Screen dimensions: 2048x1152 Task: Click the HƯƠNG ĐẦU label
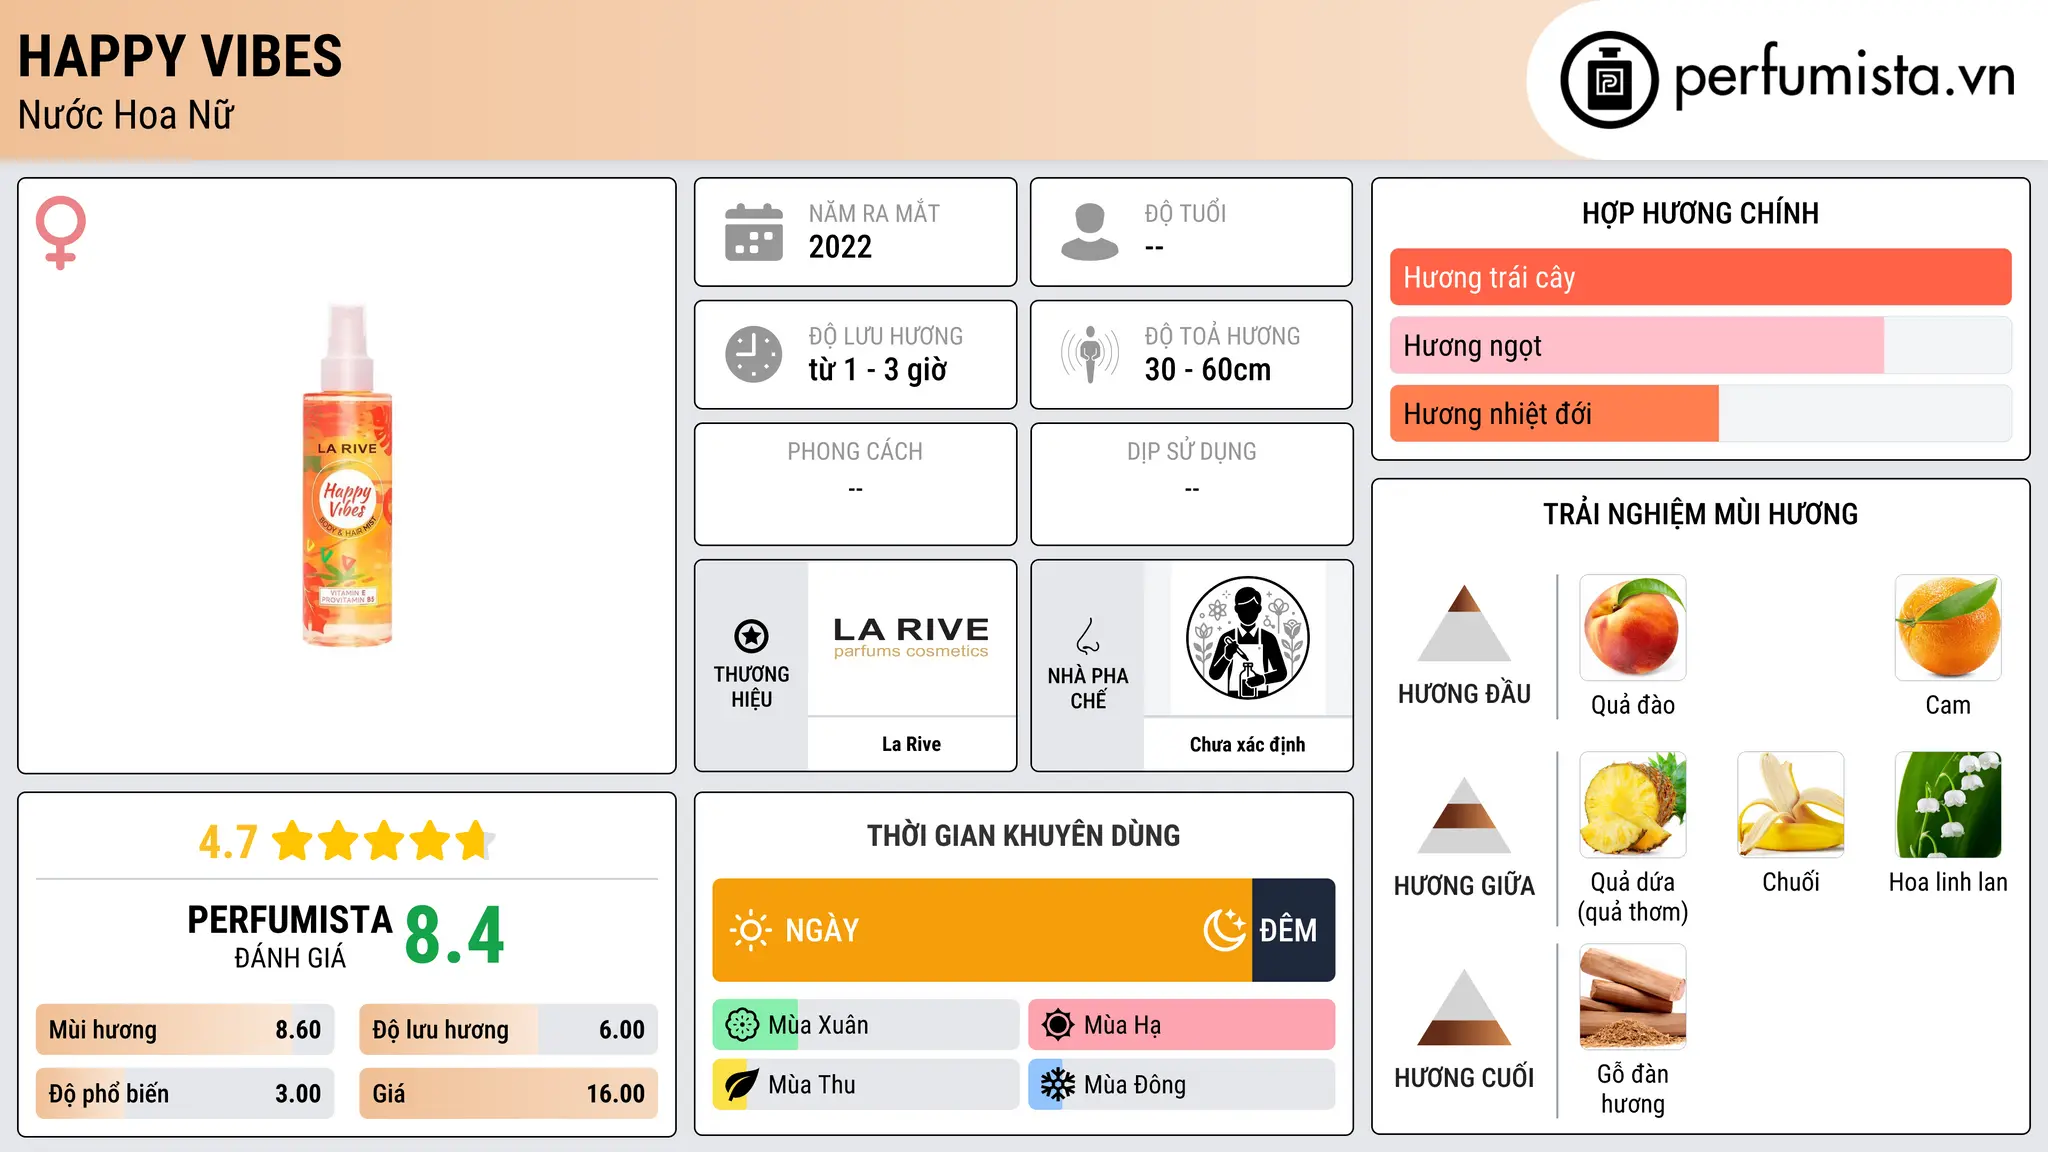coord(1464,694)
